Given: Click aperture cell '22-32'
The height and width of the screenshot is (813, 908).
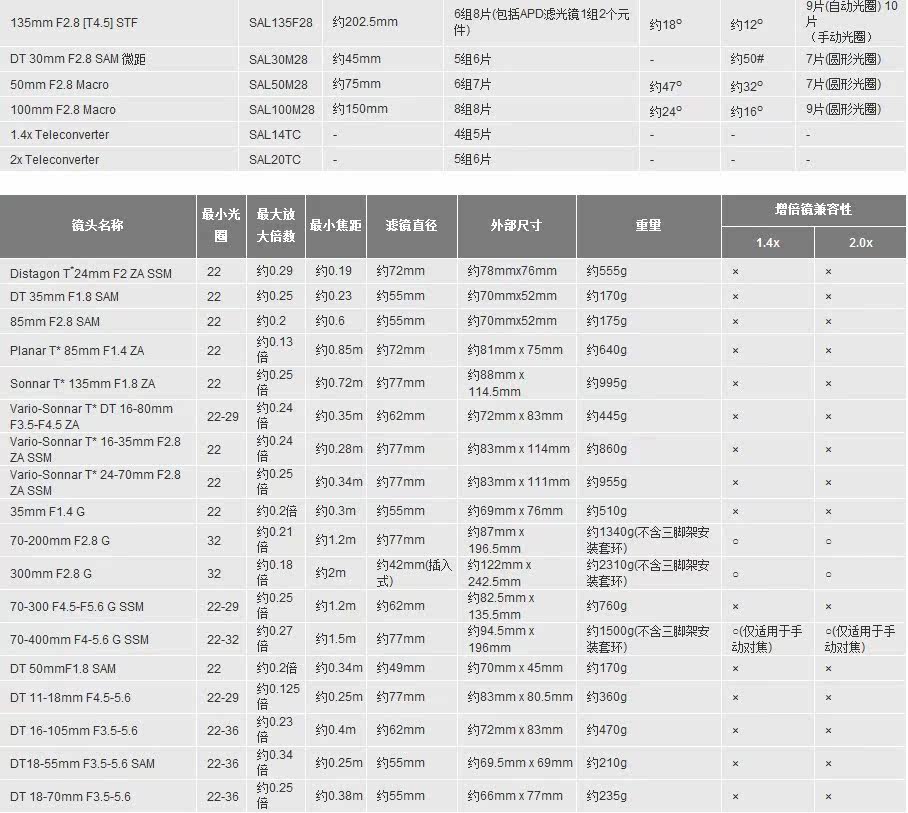Looking at the screenshot, I should pyautogui.click(x=223, y=639).
